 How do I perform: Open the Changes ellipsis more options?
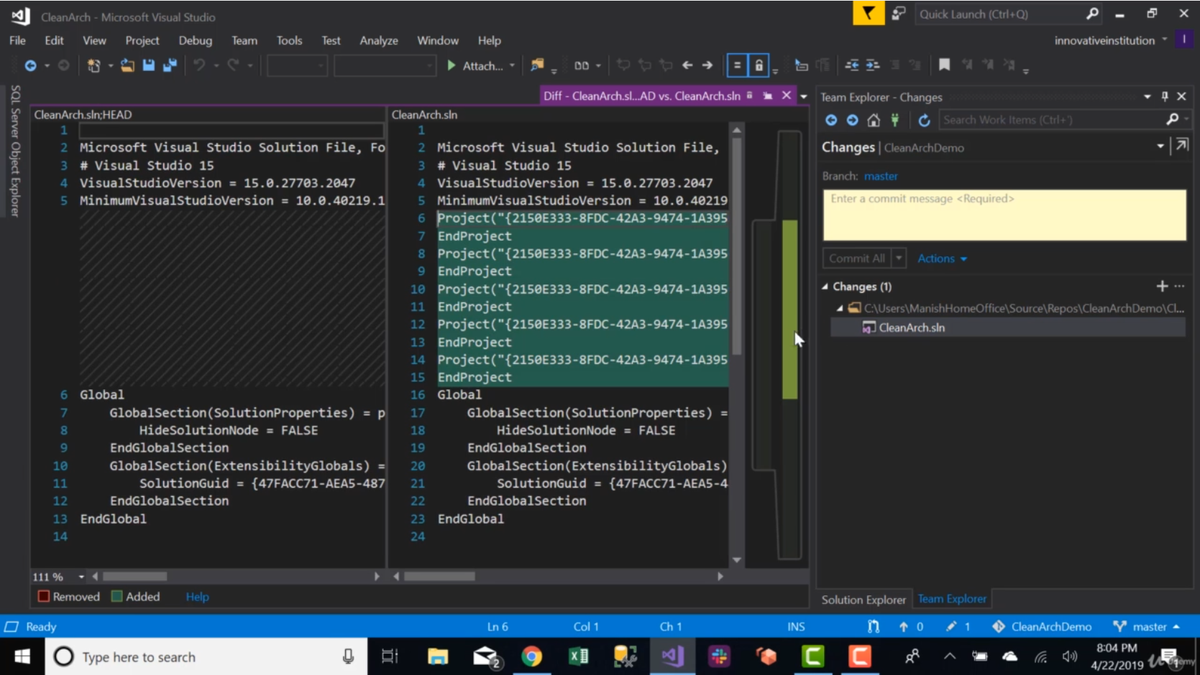(1180, 287)
